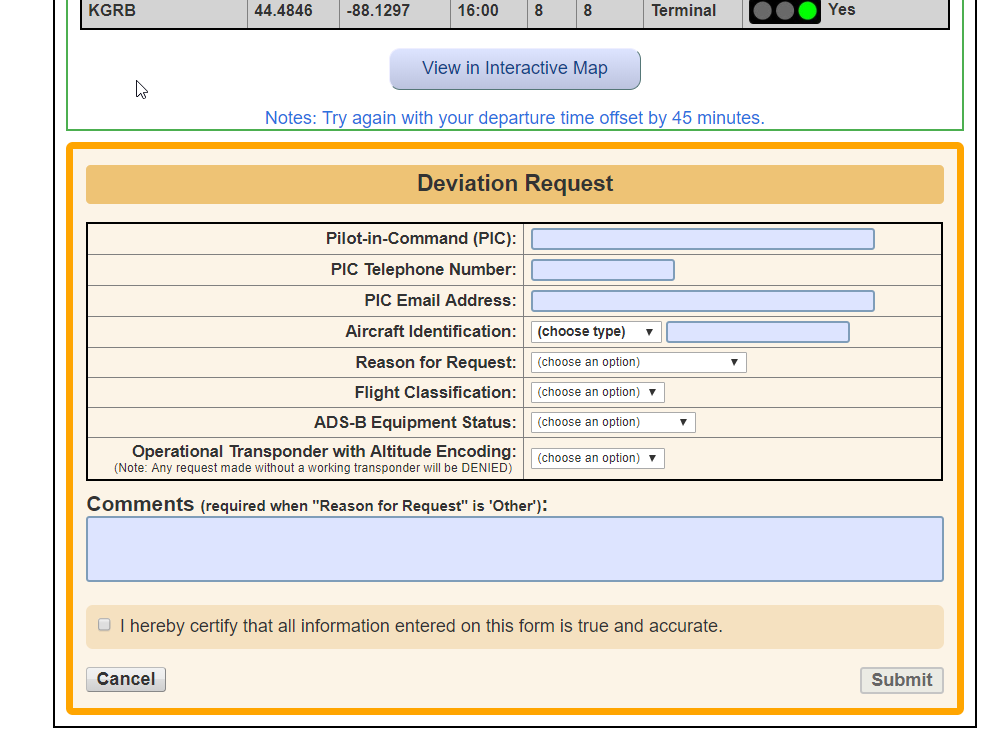990x742 pixels.
Task: Click the Yes label beside the status lights
Action: 841,10
